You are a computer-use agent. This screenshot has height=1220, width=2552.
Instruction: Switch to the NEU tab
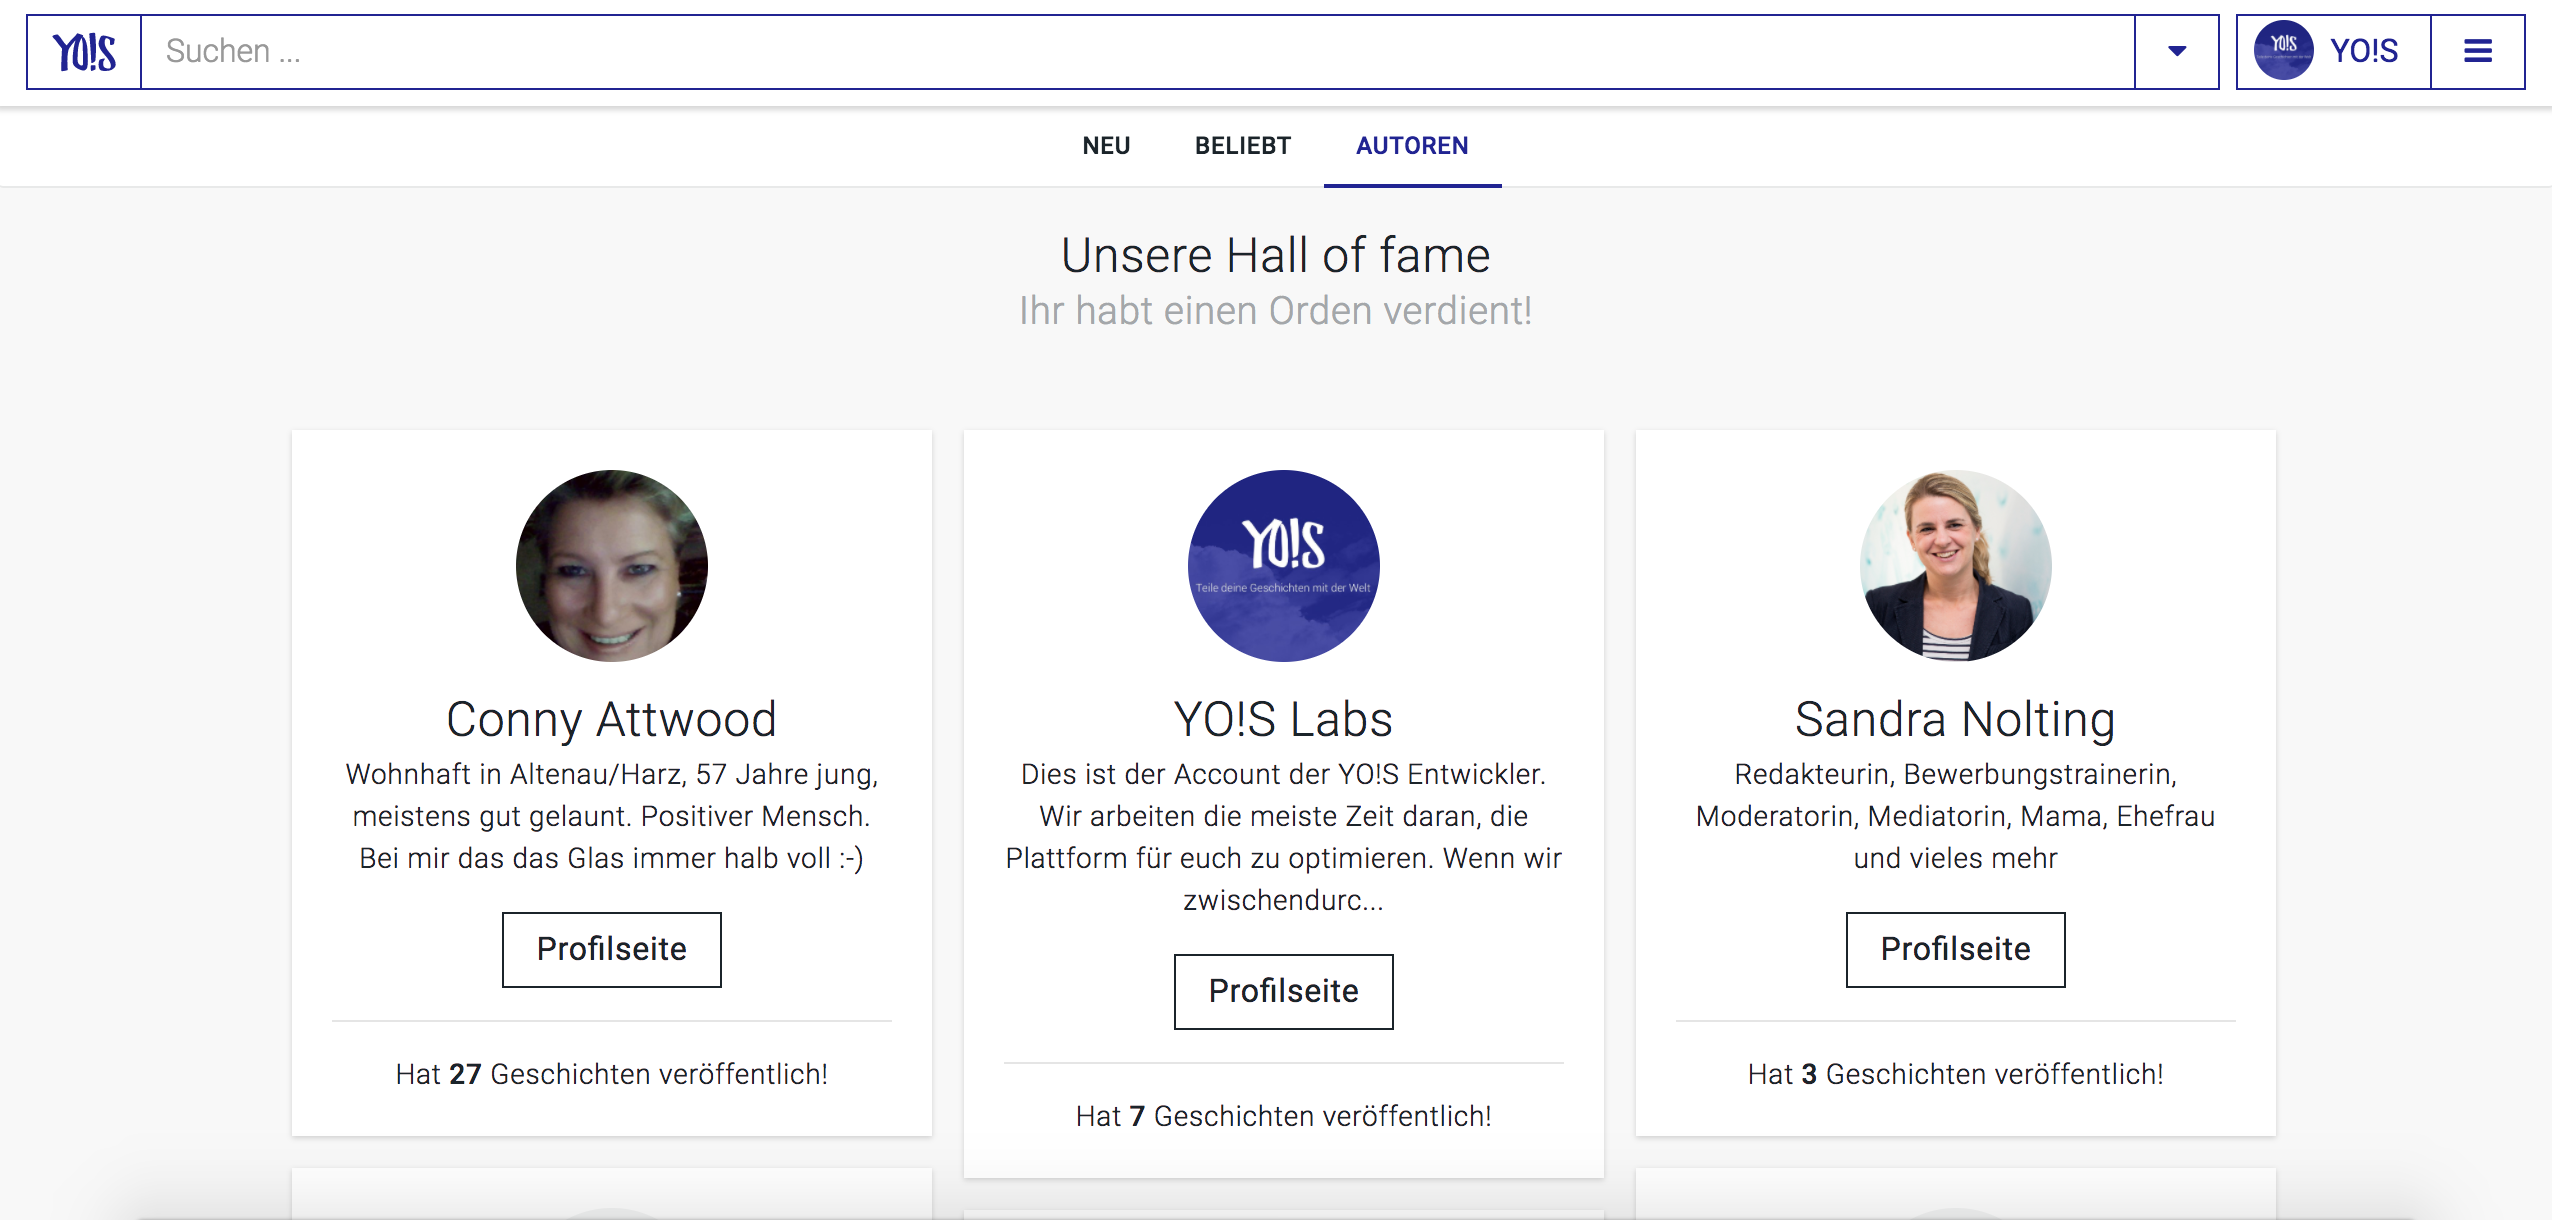pyautogui.click(x=1106, y=146)
